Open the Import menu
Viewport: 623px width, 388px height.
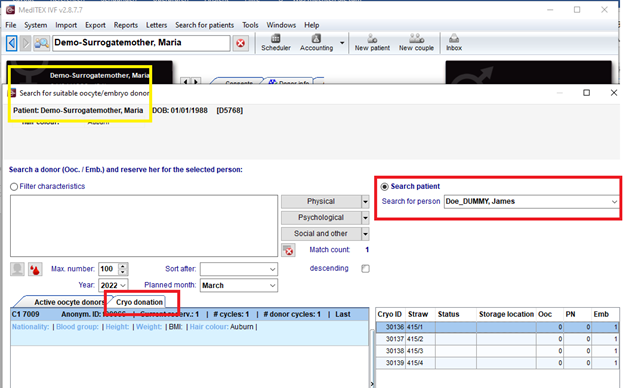click(x=66, y=25)
